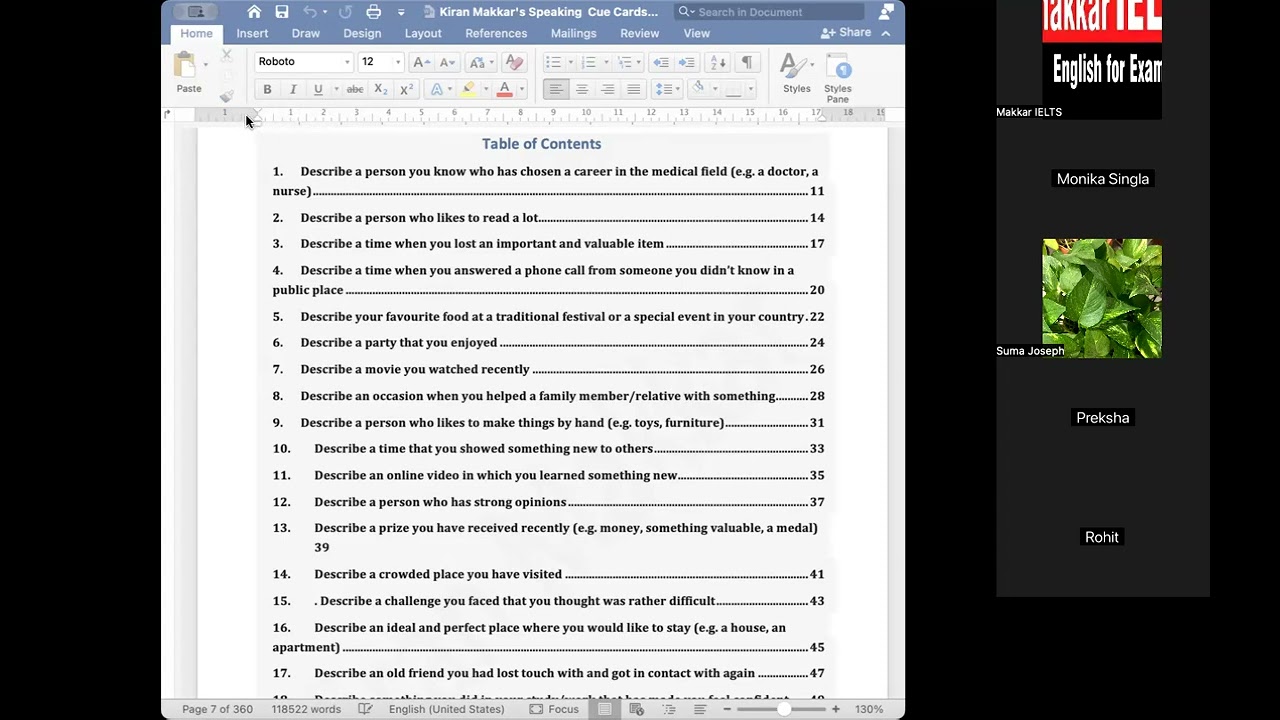The height and width of the screenshot is (720, 1280).
Task: Open the Styles Pane
Action: (x=838, y=78)
